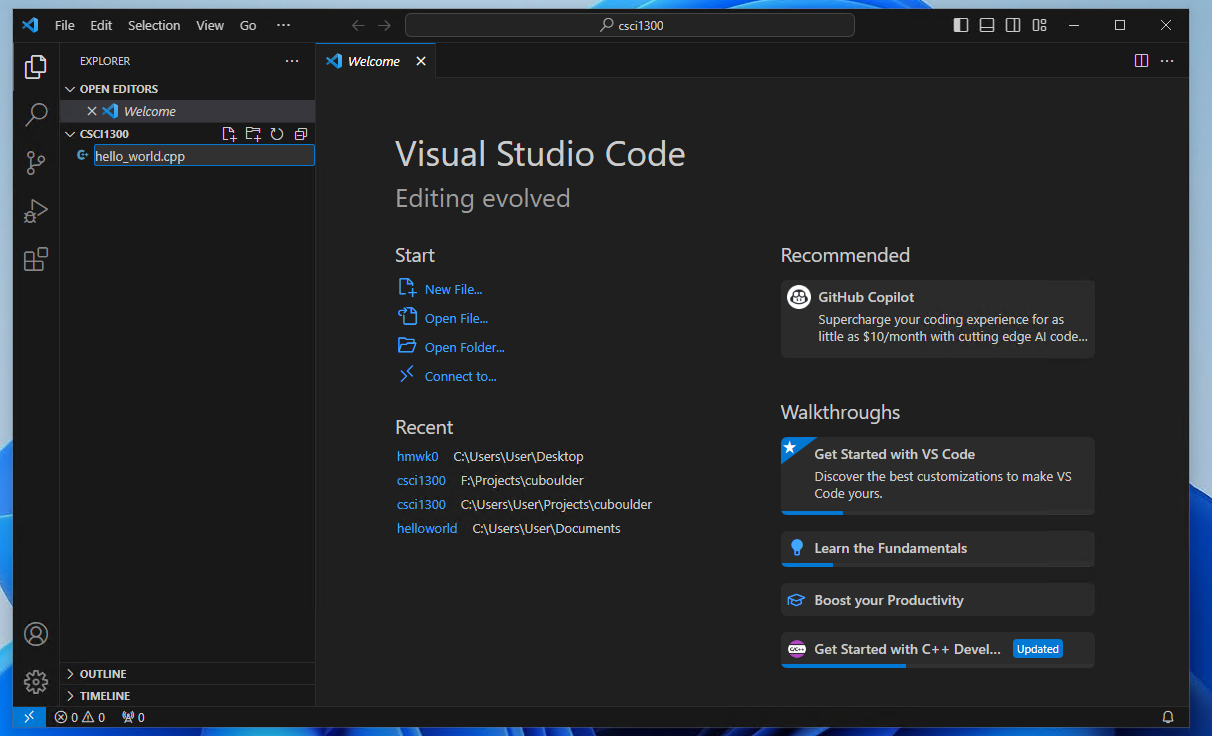
Task: Open the Run and Debug view icon
Action: [x=36, y=211]
